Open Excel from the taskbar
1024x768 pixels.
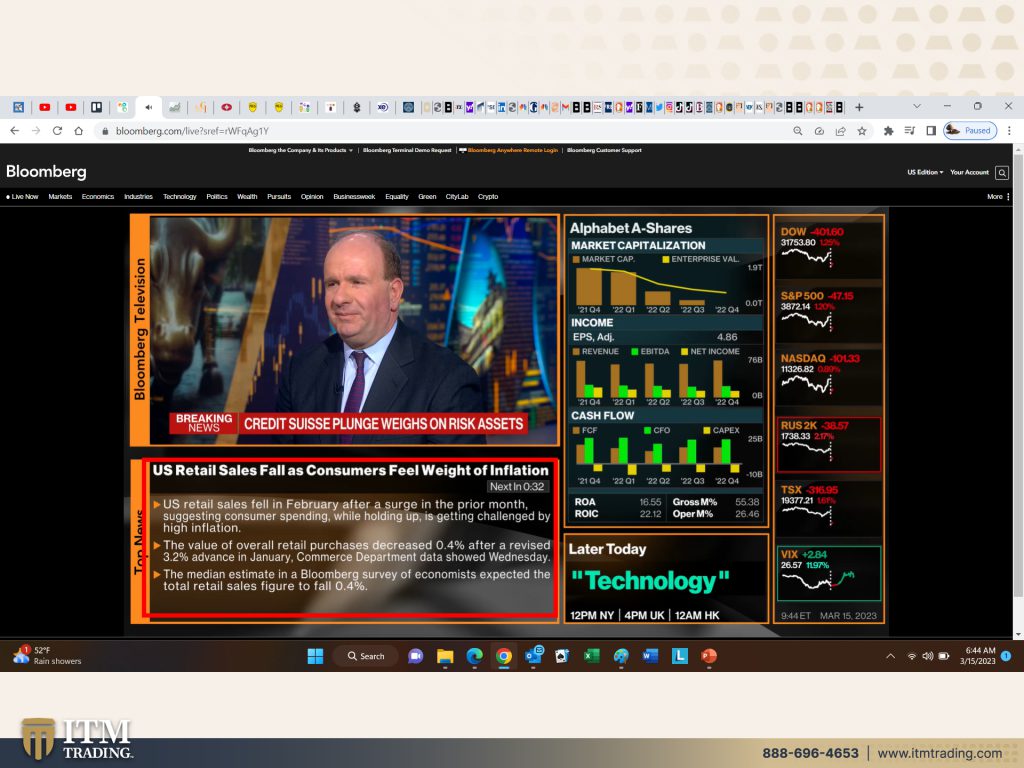point(592,656)
